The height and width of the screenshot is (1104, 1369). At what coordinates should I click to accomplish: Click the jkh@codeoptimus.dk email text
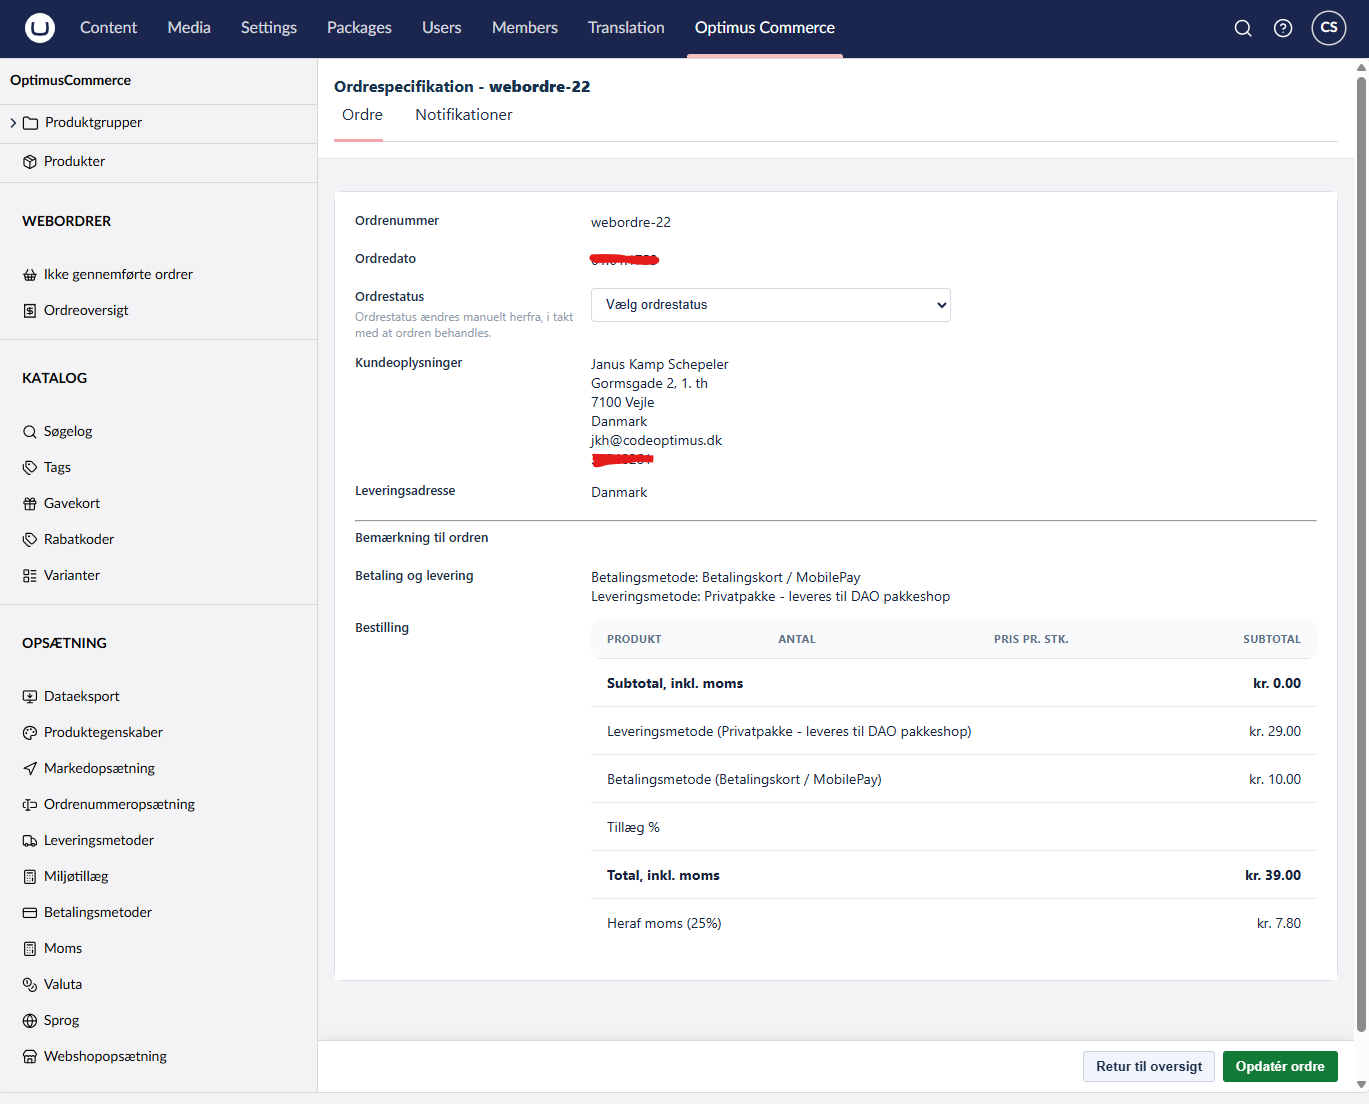point(656,441)
